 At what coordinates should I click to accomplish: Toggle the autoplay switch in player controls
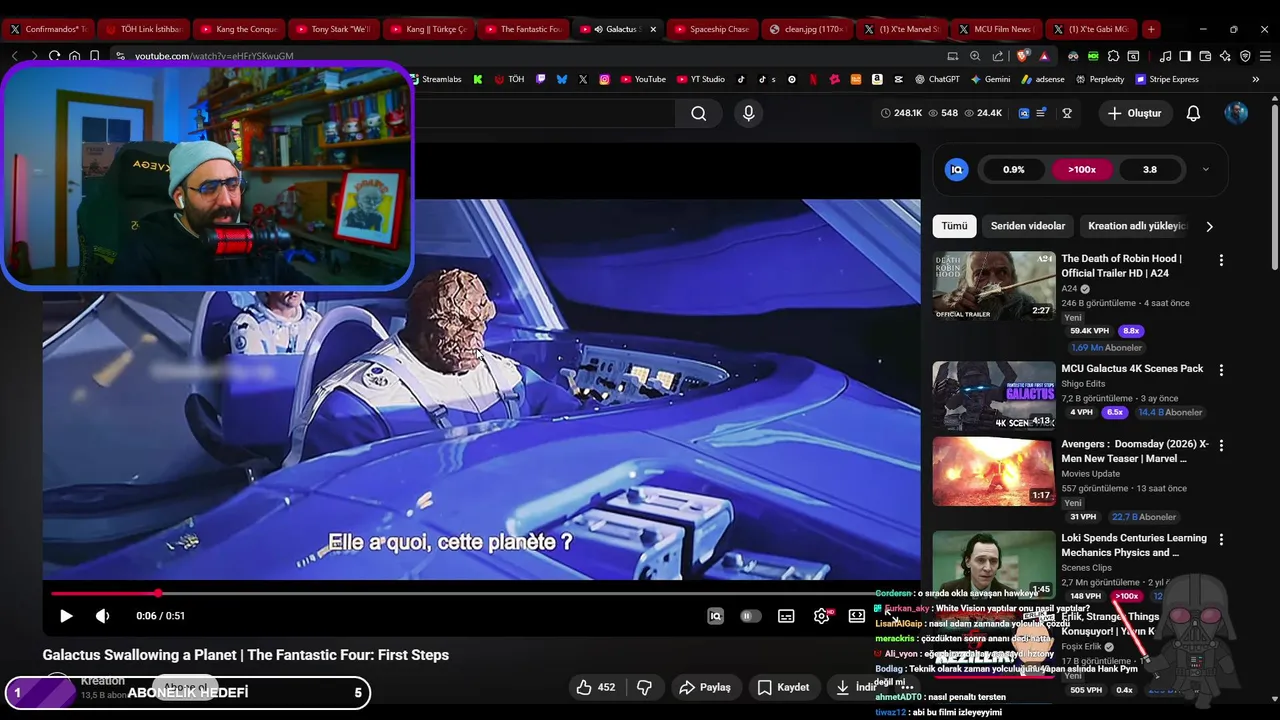tap(750, 616)
